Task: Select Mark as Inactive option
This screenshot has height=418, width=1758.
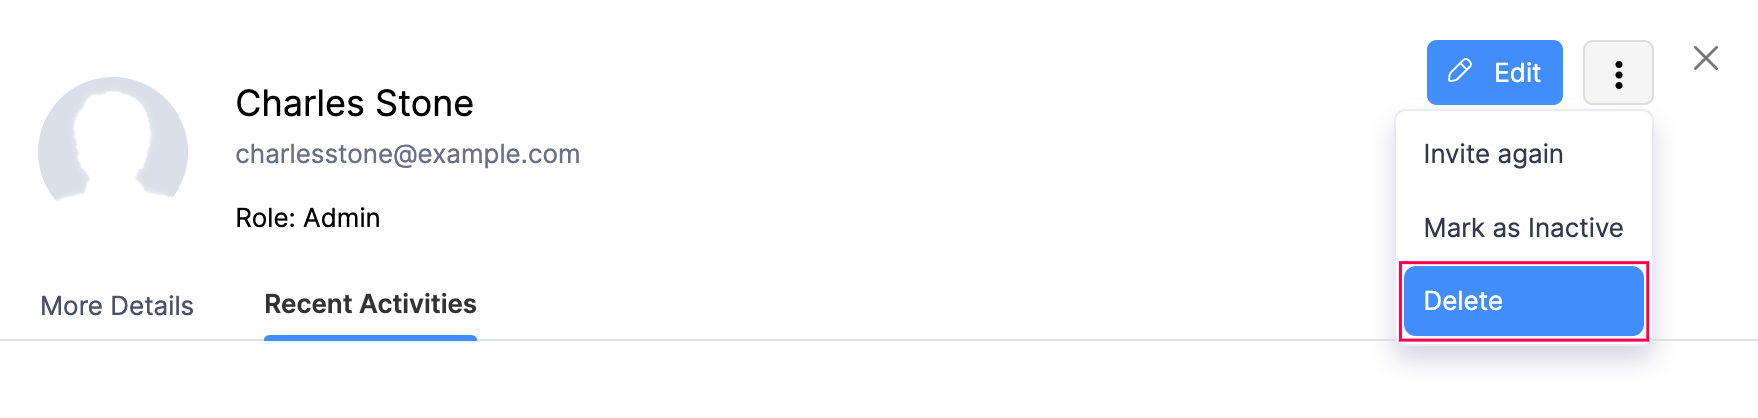Action: (x=1522, y=228)
